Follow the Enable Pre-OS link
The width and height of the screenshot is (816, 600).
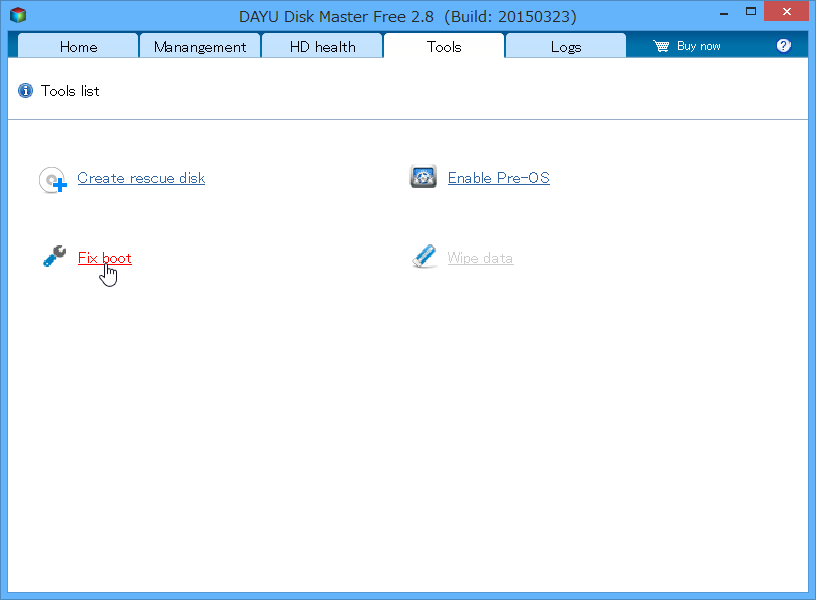[x=498, y=178]
